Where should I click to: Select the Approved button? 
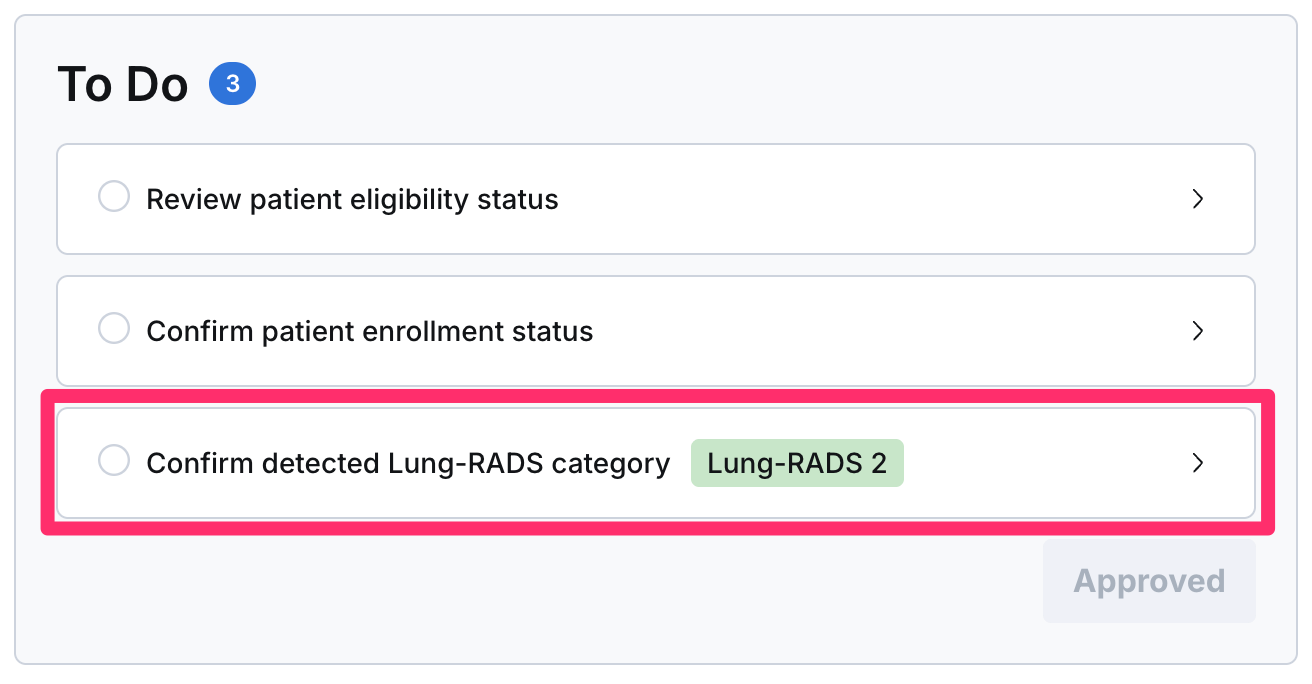(x=1149, y=581)
